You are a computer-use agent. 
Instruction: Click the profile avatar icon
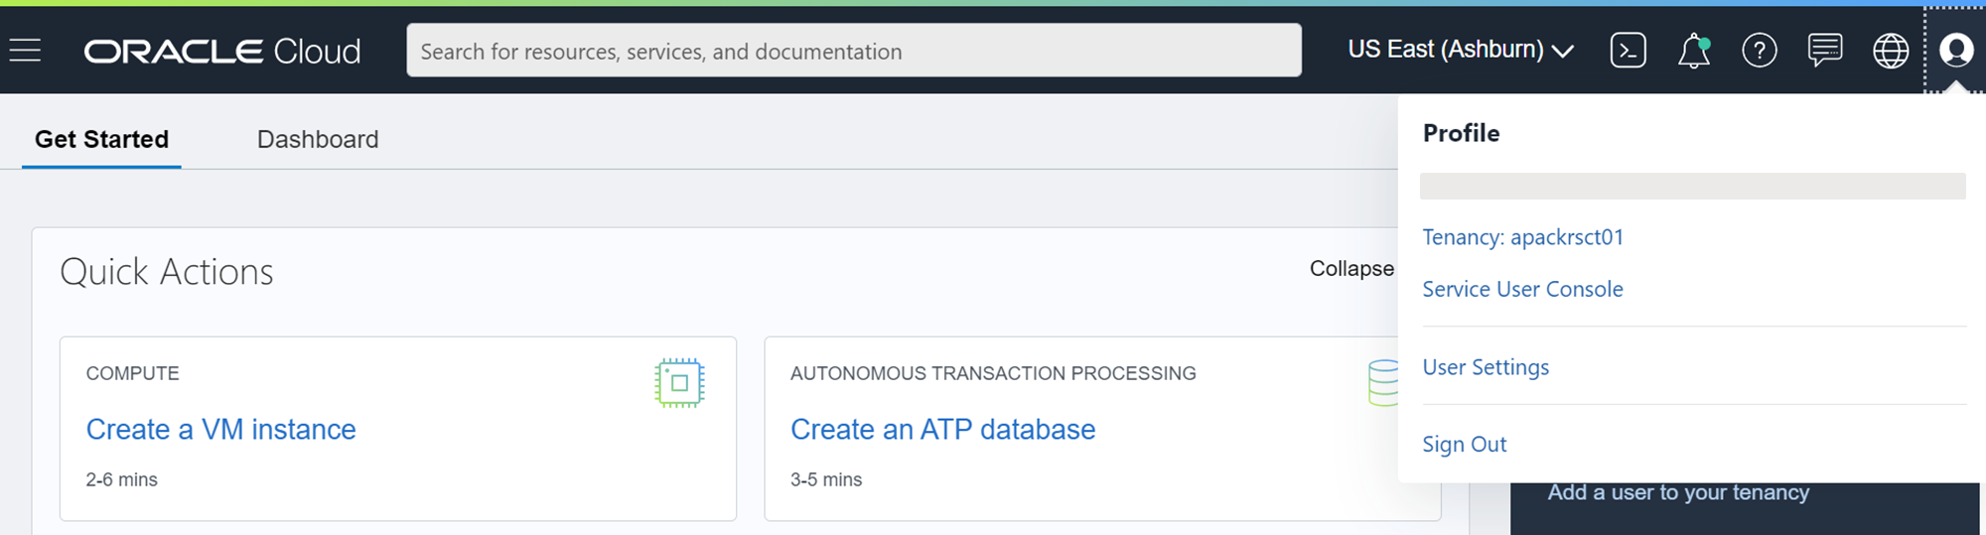(x=1956, y=49)
